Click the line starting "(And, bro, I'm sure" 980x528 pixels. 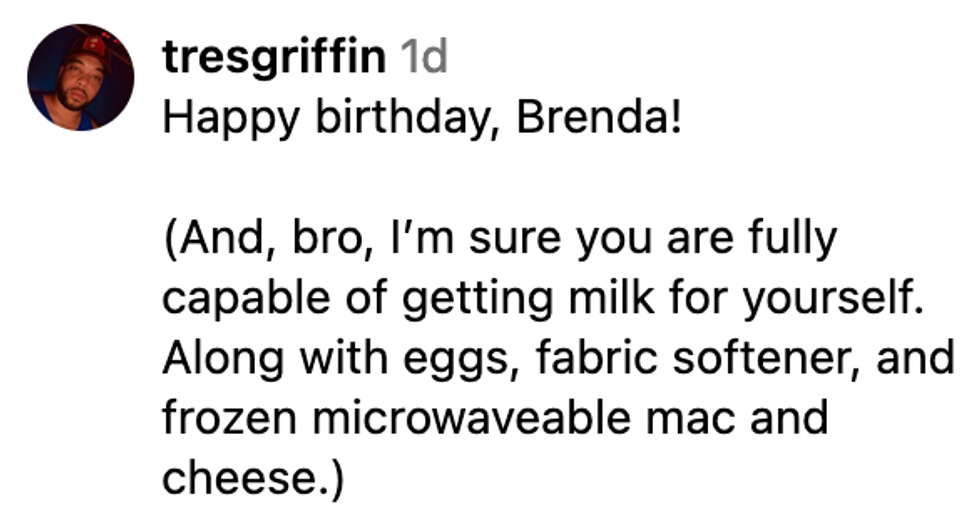[x=498, y=240]
